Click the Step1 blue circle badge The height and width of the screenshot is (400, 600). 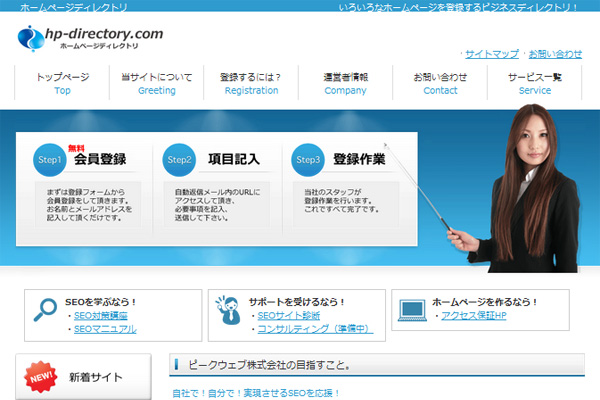[49, 160]
